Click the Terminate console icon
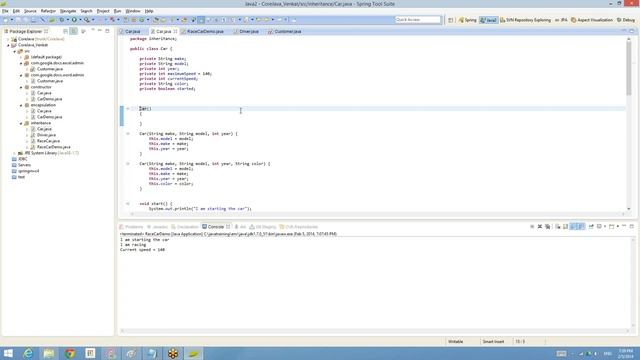 pos(532,227)
